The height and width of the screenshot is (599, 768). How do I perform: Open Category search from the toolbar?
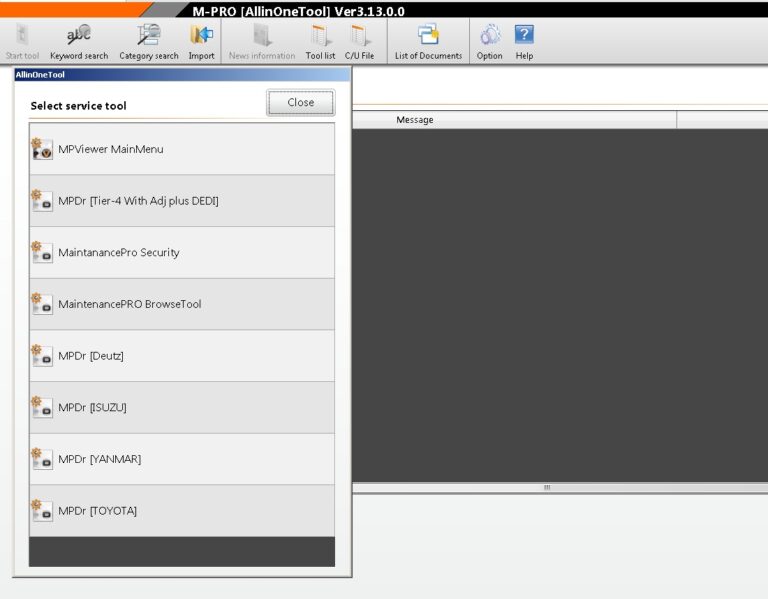[x=149, y=35]
